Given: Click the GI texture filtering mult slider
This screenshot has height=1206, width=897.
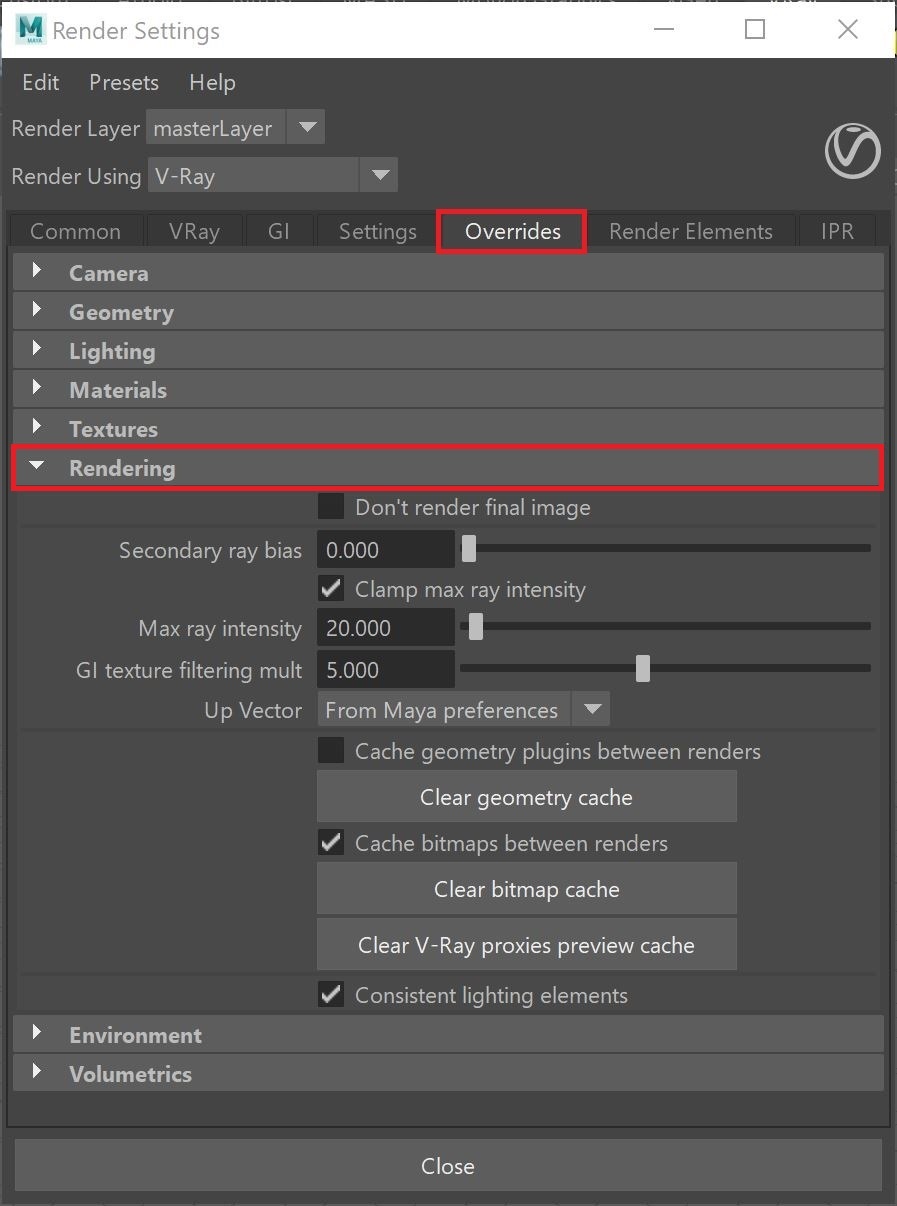Looking at the screenshot, I should point(665,668).
